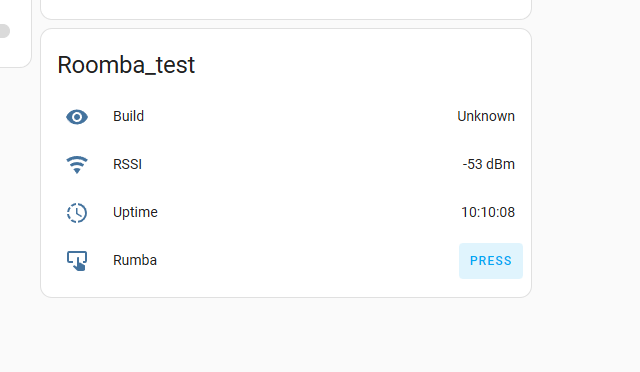Click the 10:10:08 uptime value
The image size is (640, 372).
coord(488,212)
